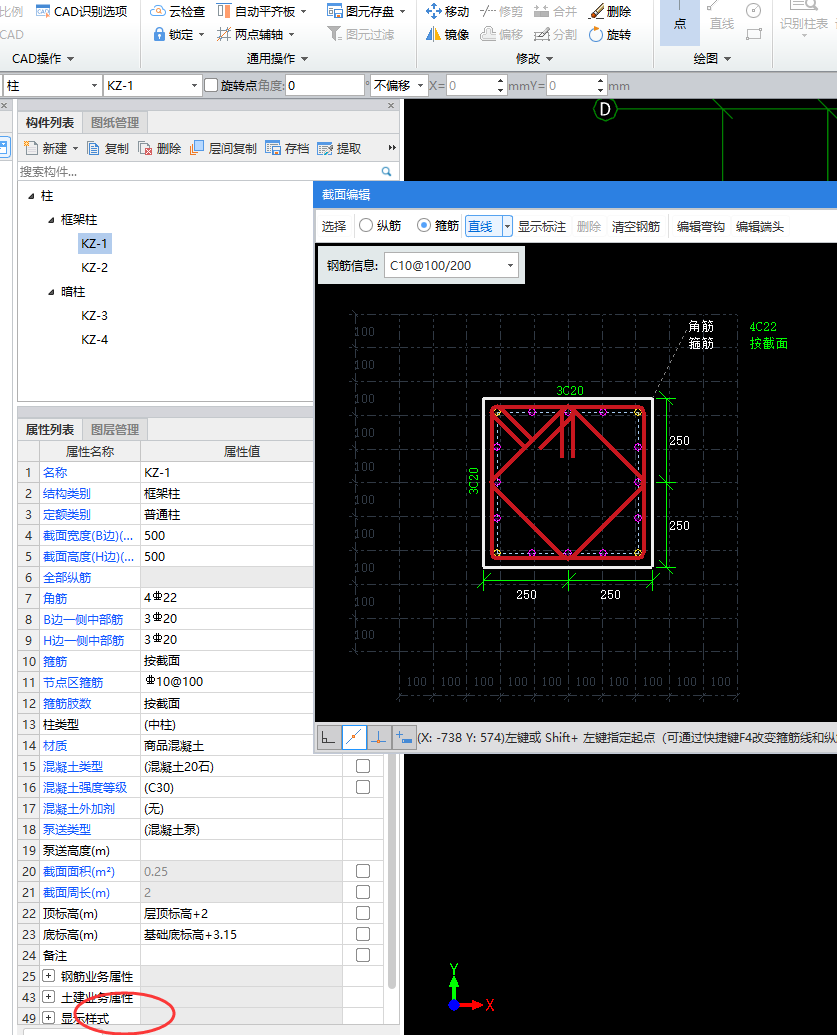Click 删除 in component list toolbar
Image resolution: width=837 pixels, height=1035 pixels.
(159, 149)
